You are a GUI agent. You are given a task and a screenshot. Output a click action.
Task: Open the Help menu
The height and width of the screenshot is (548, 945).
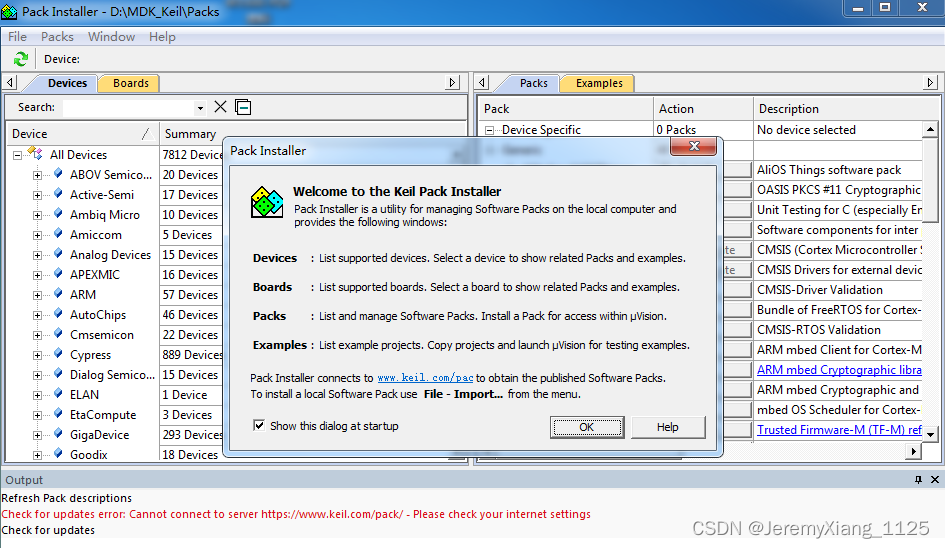(162, 37)
